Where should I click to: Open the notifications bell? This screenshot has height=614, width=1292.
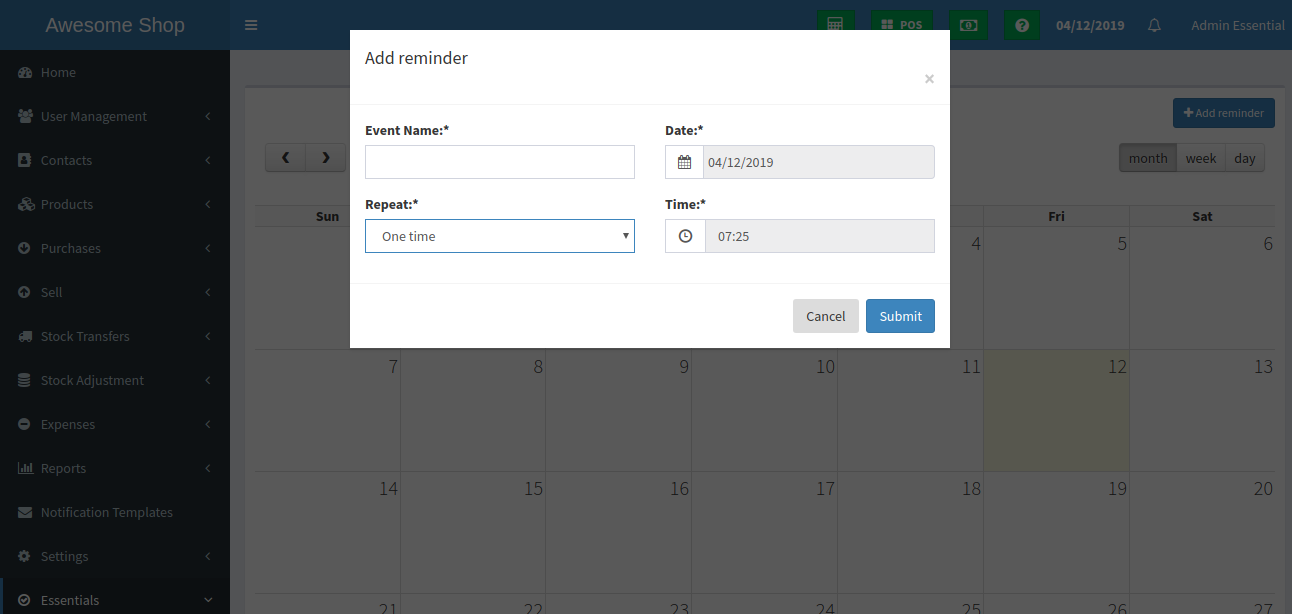pos(1154,25)
